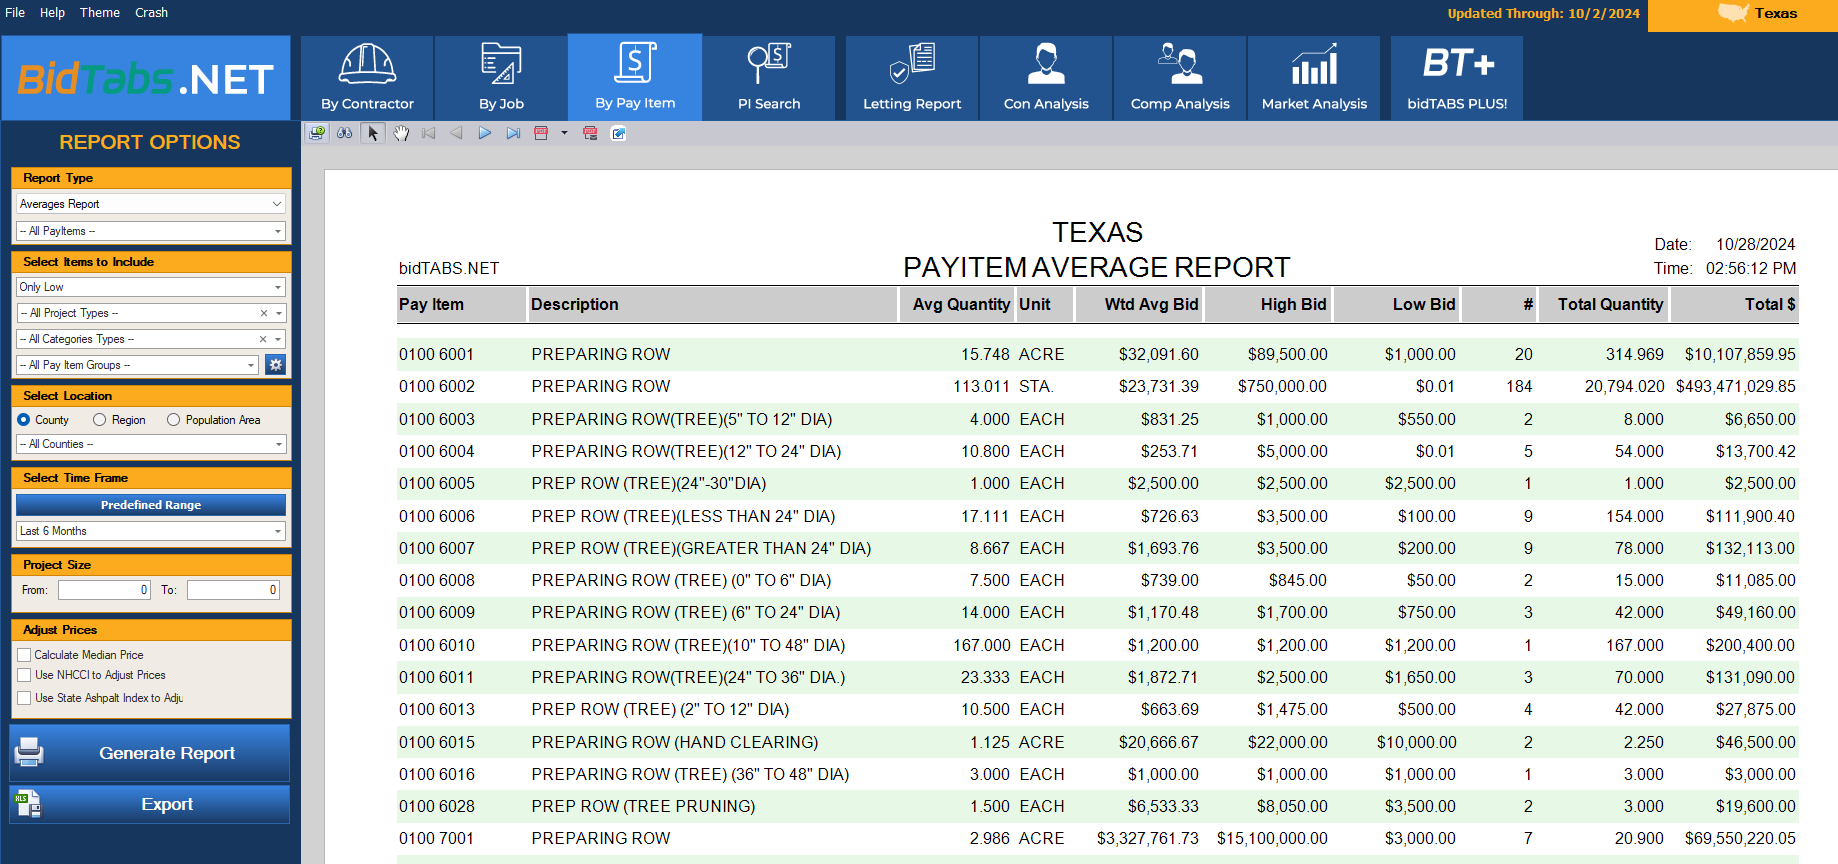The width and height of the screenshot is (1838, 864).
Task: Click the Pay Item column header
Action: (x=462, y=305)
